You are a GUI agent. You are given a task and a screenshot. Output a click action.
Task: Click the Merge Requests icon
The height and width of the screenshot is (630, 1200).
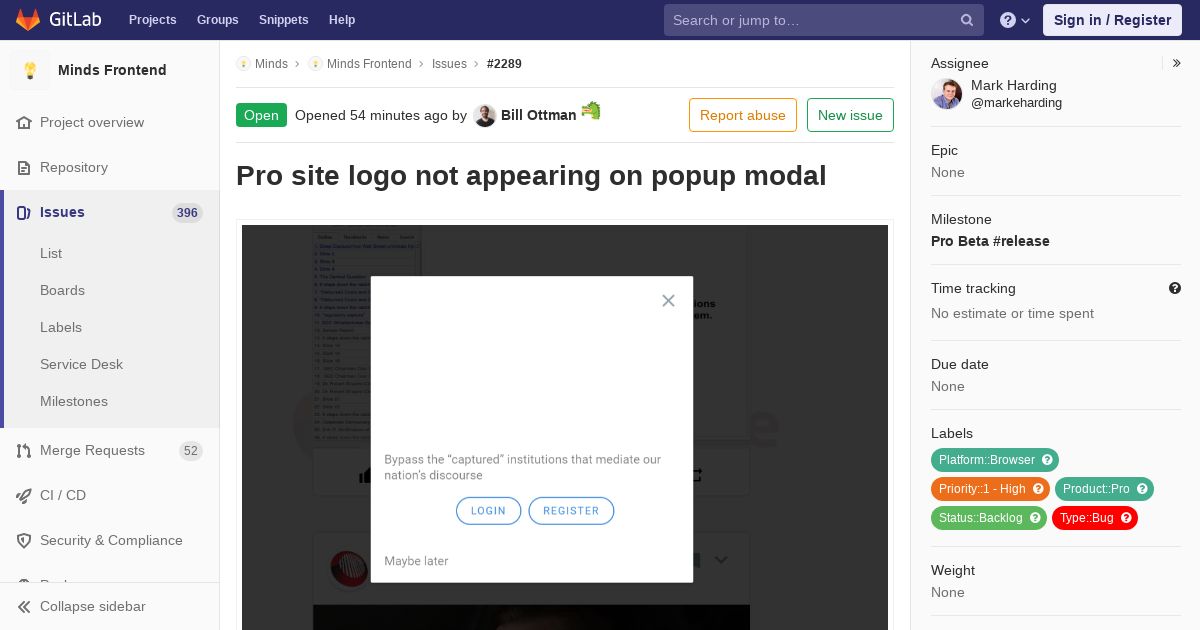(24, 451)
